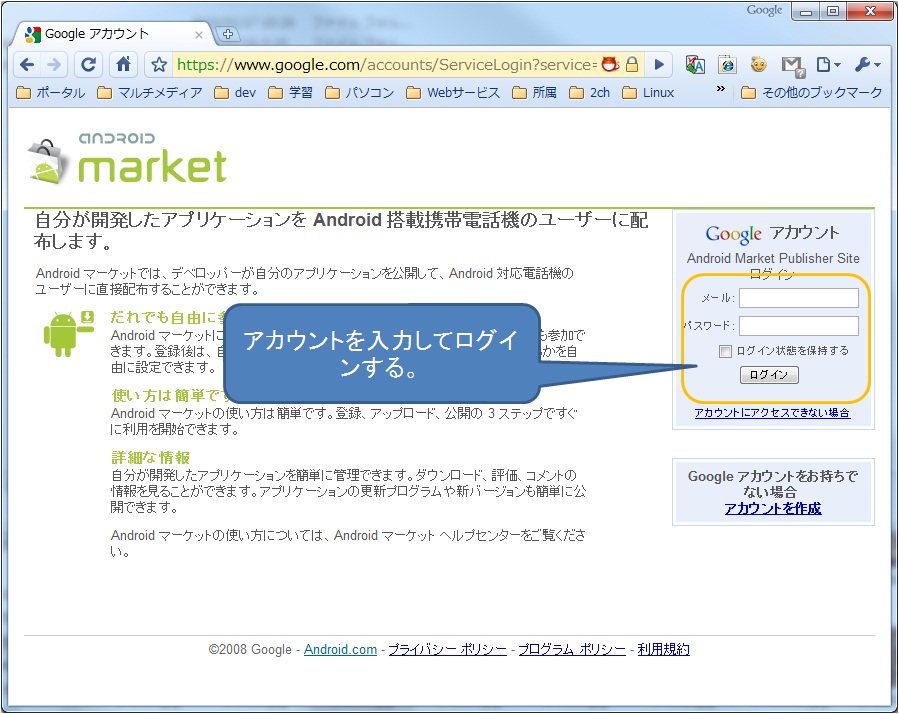Click the Android market logo
The width and height of the screenshot is (899, 714).
[127, 159]
